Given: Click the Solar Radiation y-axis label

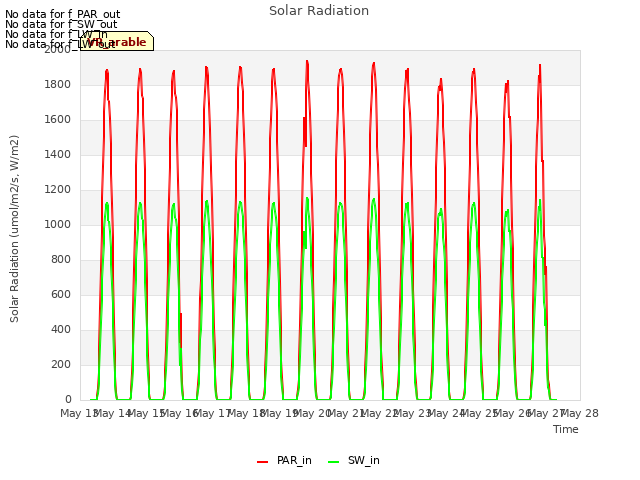Looking at the screenshot, I should pyautogui.click(x=14, y=229).
